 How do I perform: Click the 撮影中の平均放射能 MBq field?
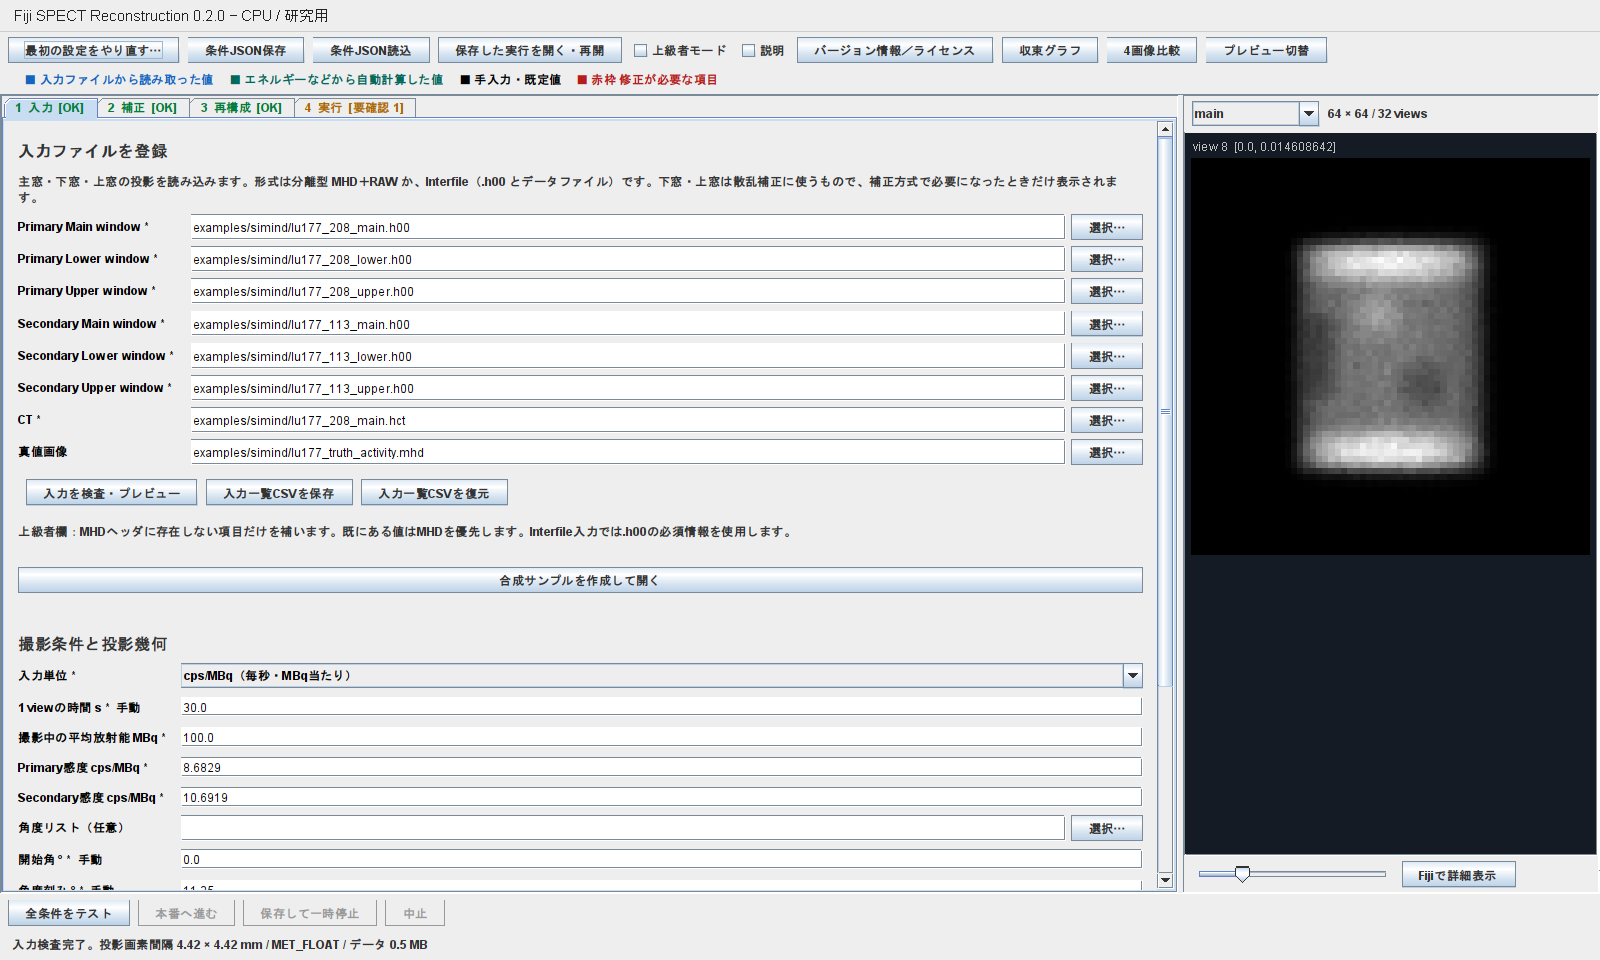click(661, 737)
